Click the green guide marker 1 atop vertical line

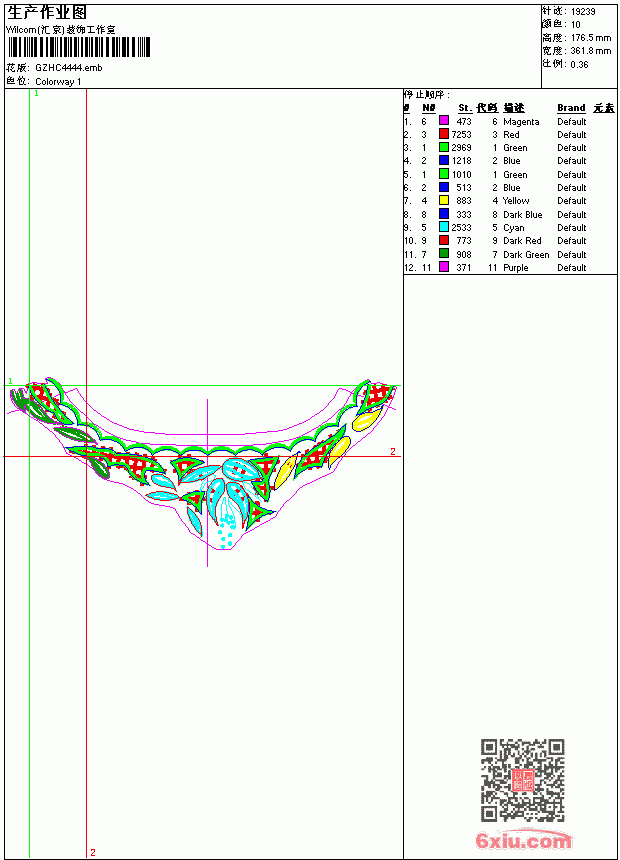pyautogui.click(x=36, y=94)
